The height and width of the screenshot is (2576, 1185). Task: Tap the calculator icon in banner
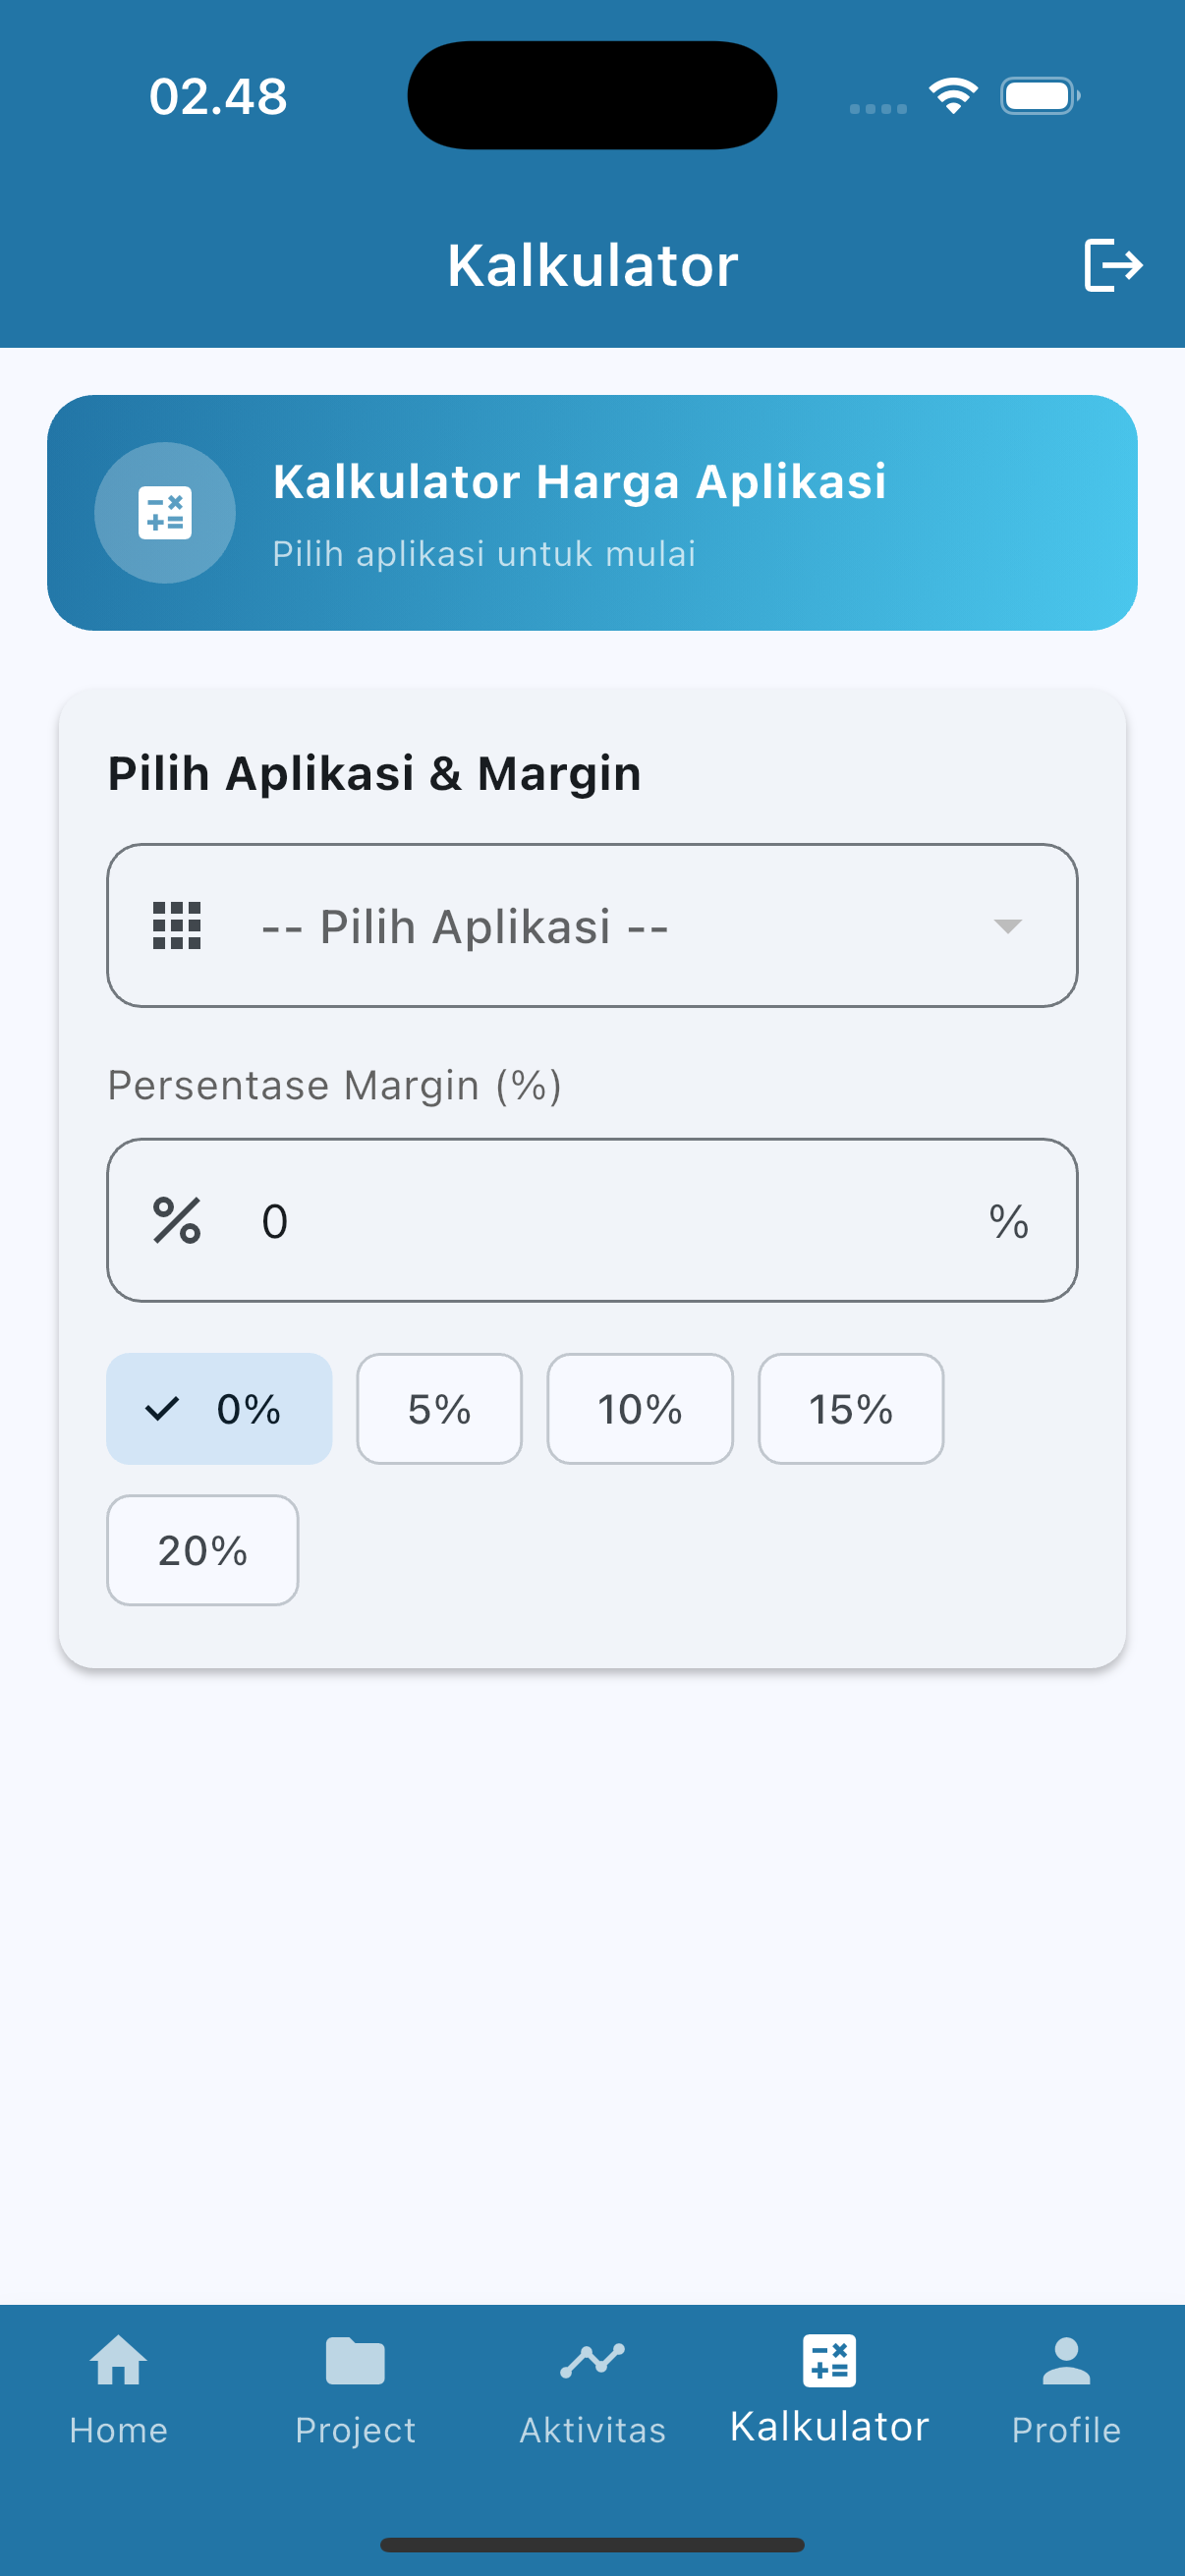pyautogui.click(x=165, y=513)
